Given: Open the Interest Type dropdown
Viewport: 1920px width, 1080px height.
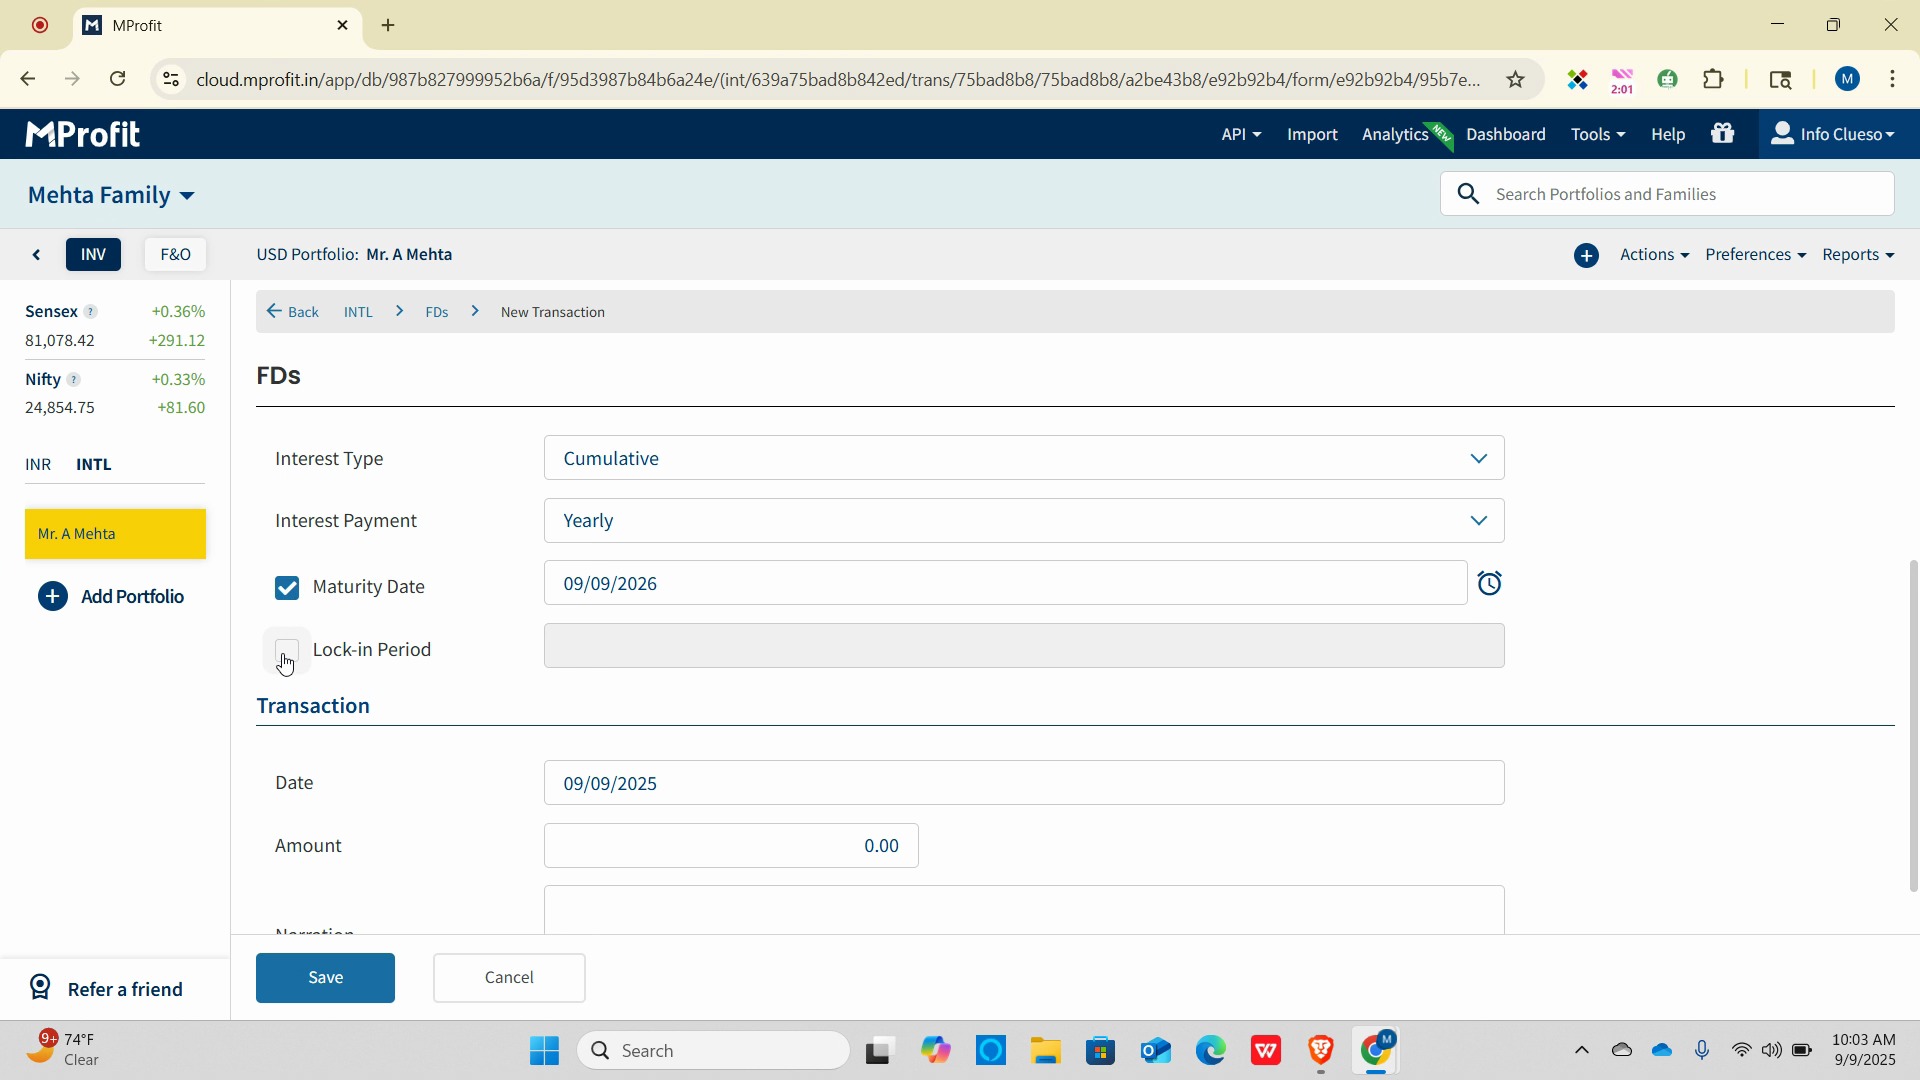Looking at the screenshot, I should tap(1023, 458).
